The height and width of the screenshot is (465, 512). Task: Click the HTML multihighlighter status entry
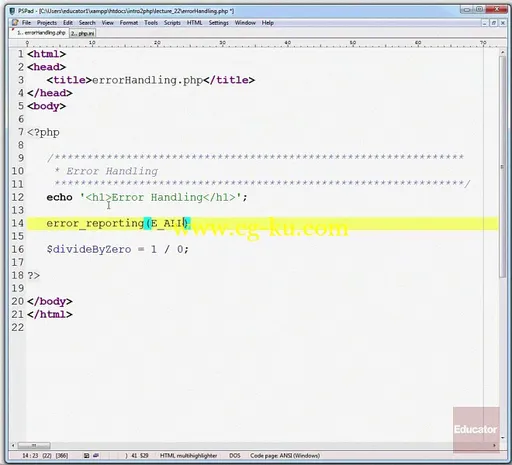pyautogui.click(x=188, y=456)
